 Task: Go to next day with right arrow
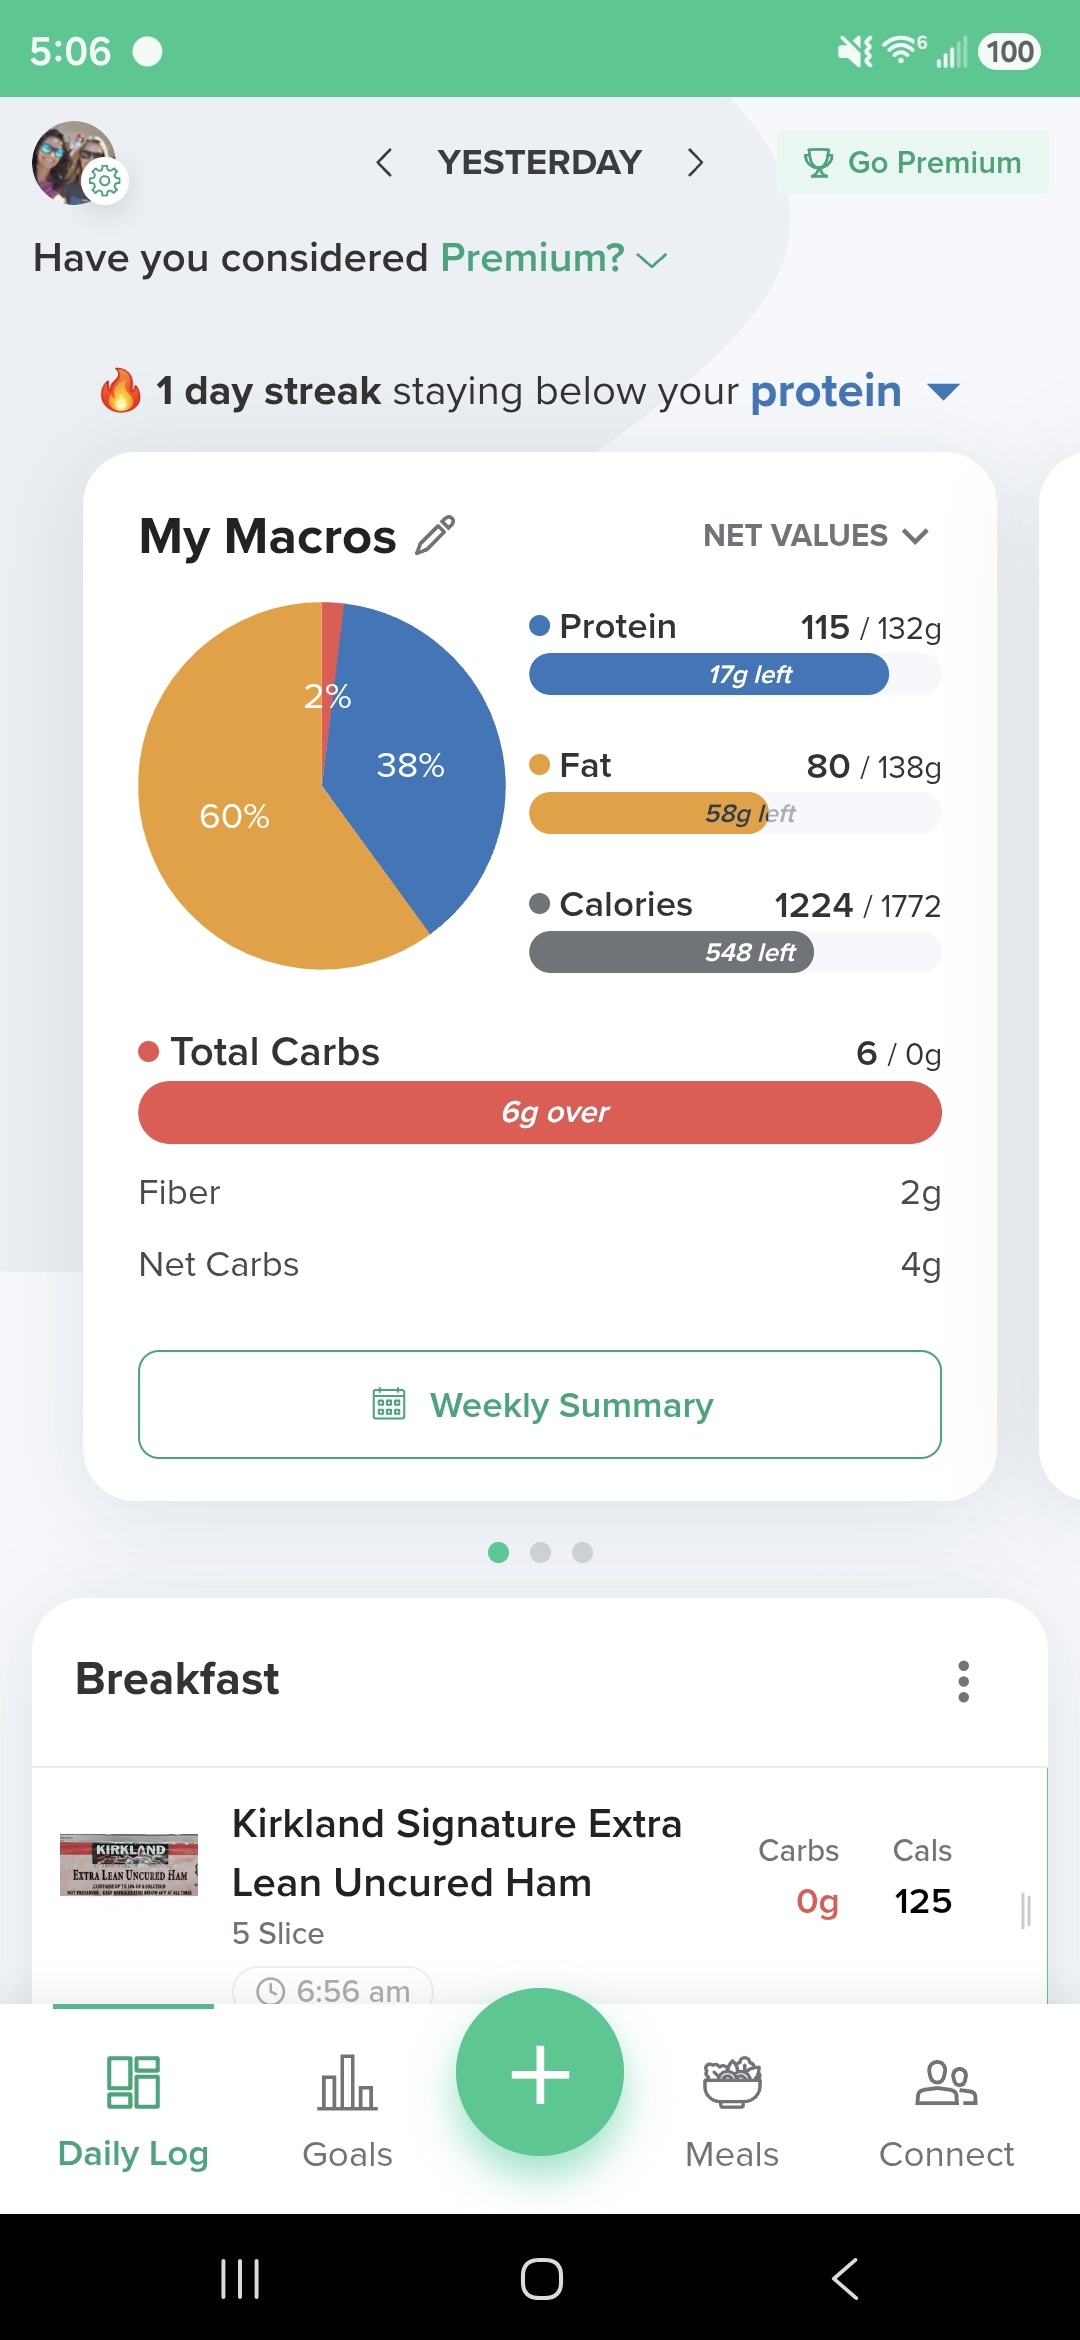(x=695, y=162)
